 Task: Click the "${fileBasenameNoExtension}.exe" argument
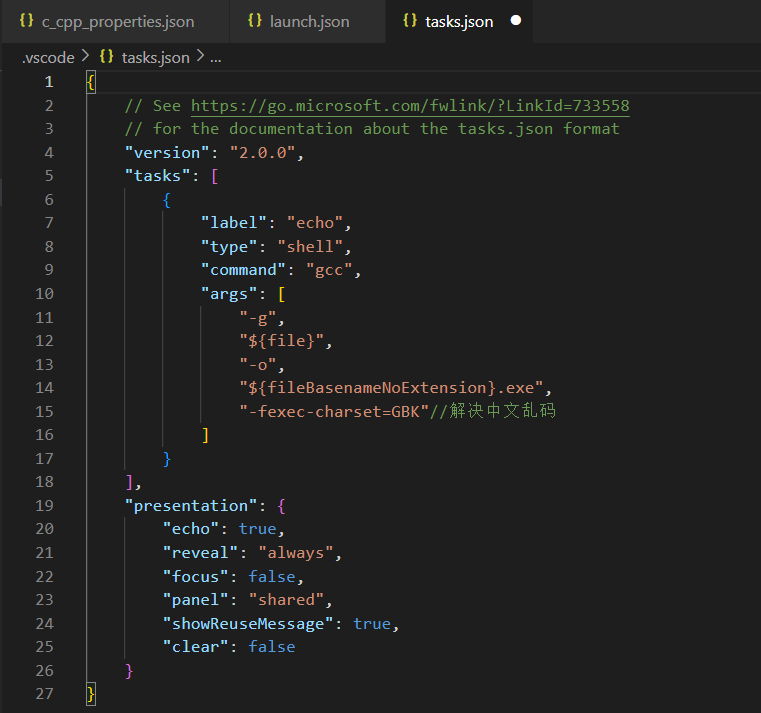[x=391, y=388]
